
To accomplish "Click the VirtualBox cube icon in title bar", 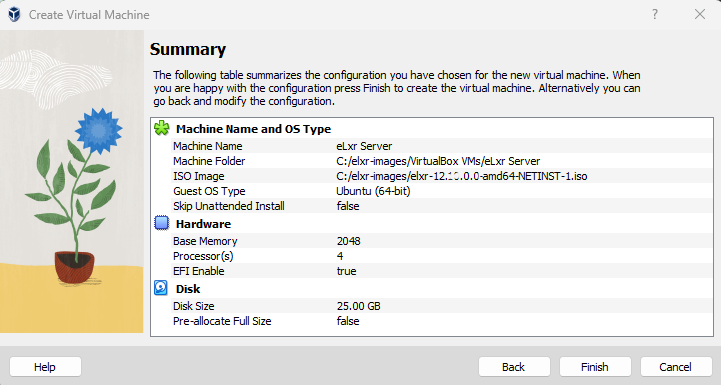I will coord(14,15).
